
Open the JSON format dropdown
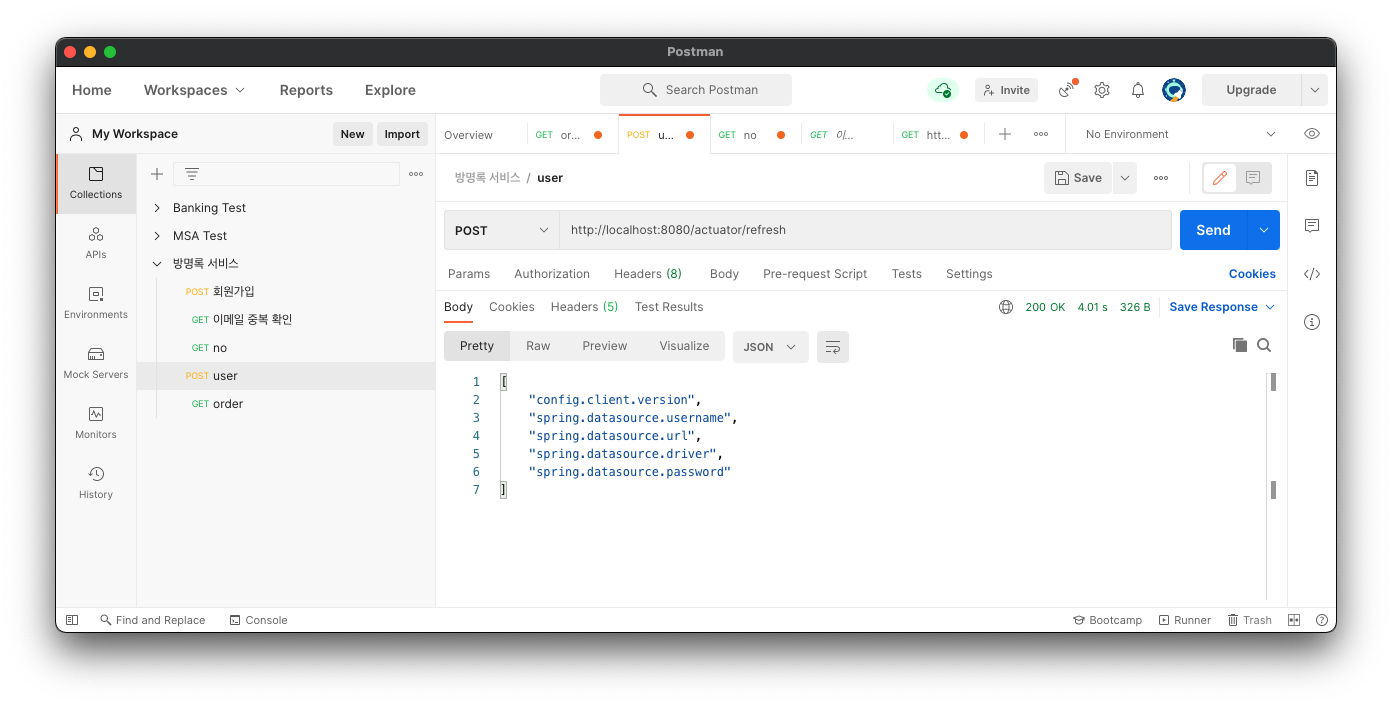tap(771, 347)
